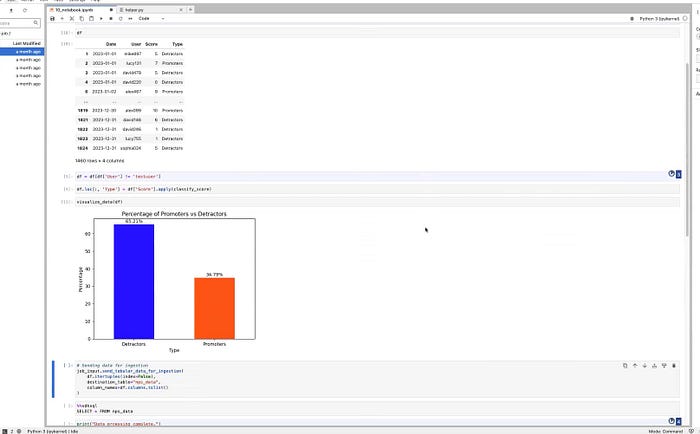
Task: Click the send_tabular_data_for_ingestion code cell
Action: tap(377, 379)
